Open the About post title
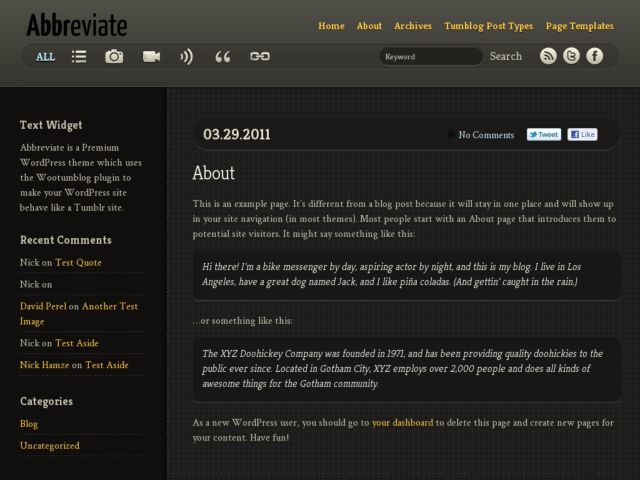 [213, 173]
